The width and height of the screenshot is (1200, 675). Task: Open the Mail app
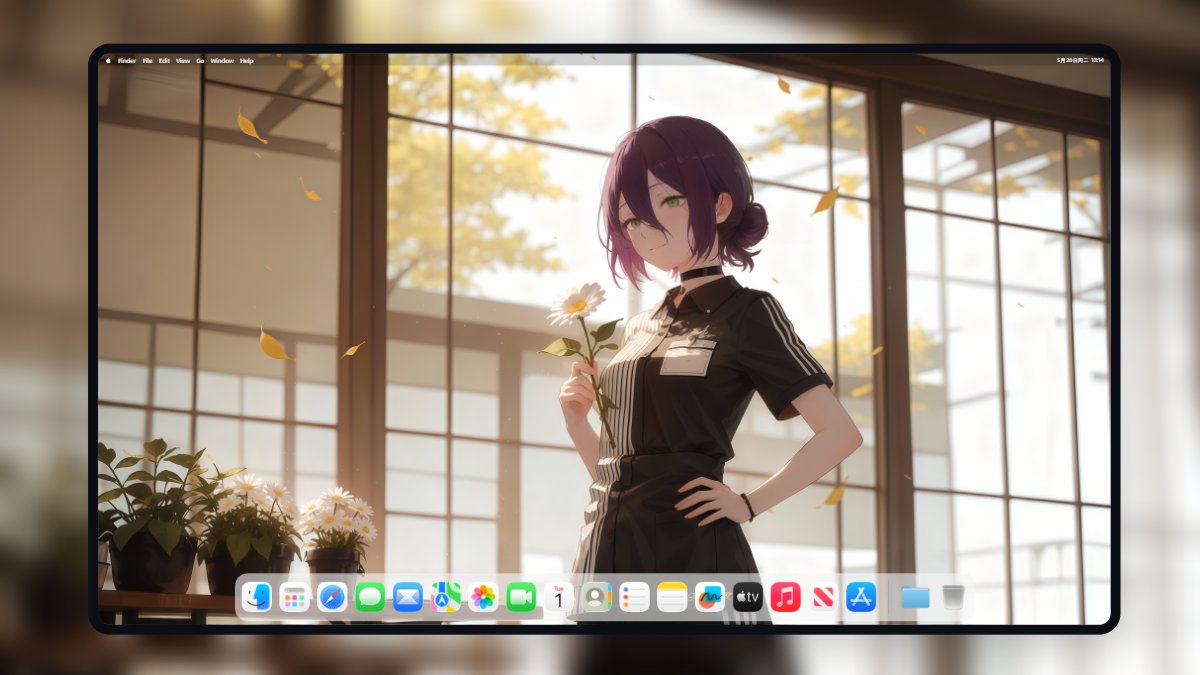[406, 597]
